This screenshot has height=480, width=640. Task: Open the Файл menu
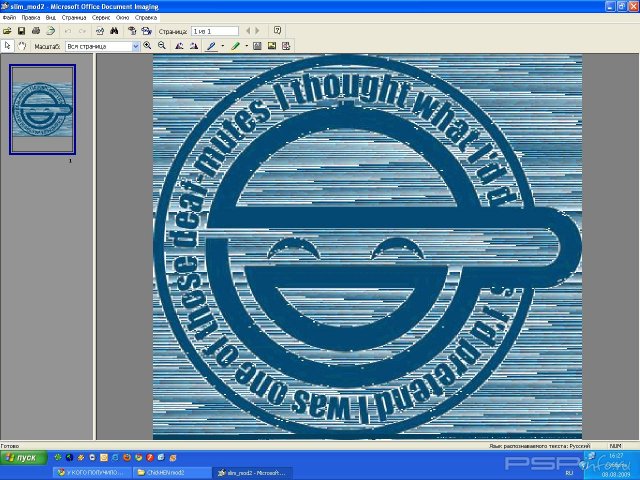(9, 18)
